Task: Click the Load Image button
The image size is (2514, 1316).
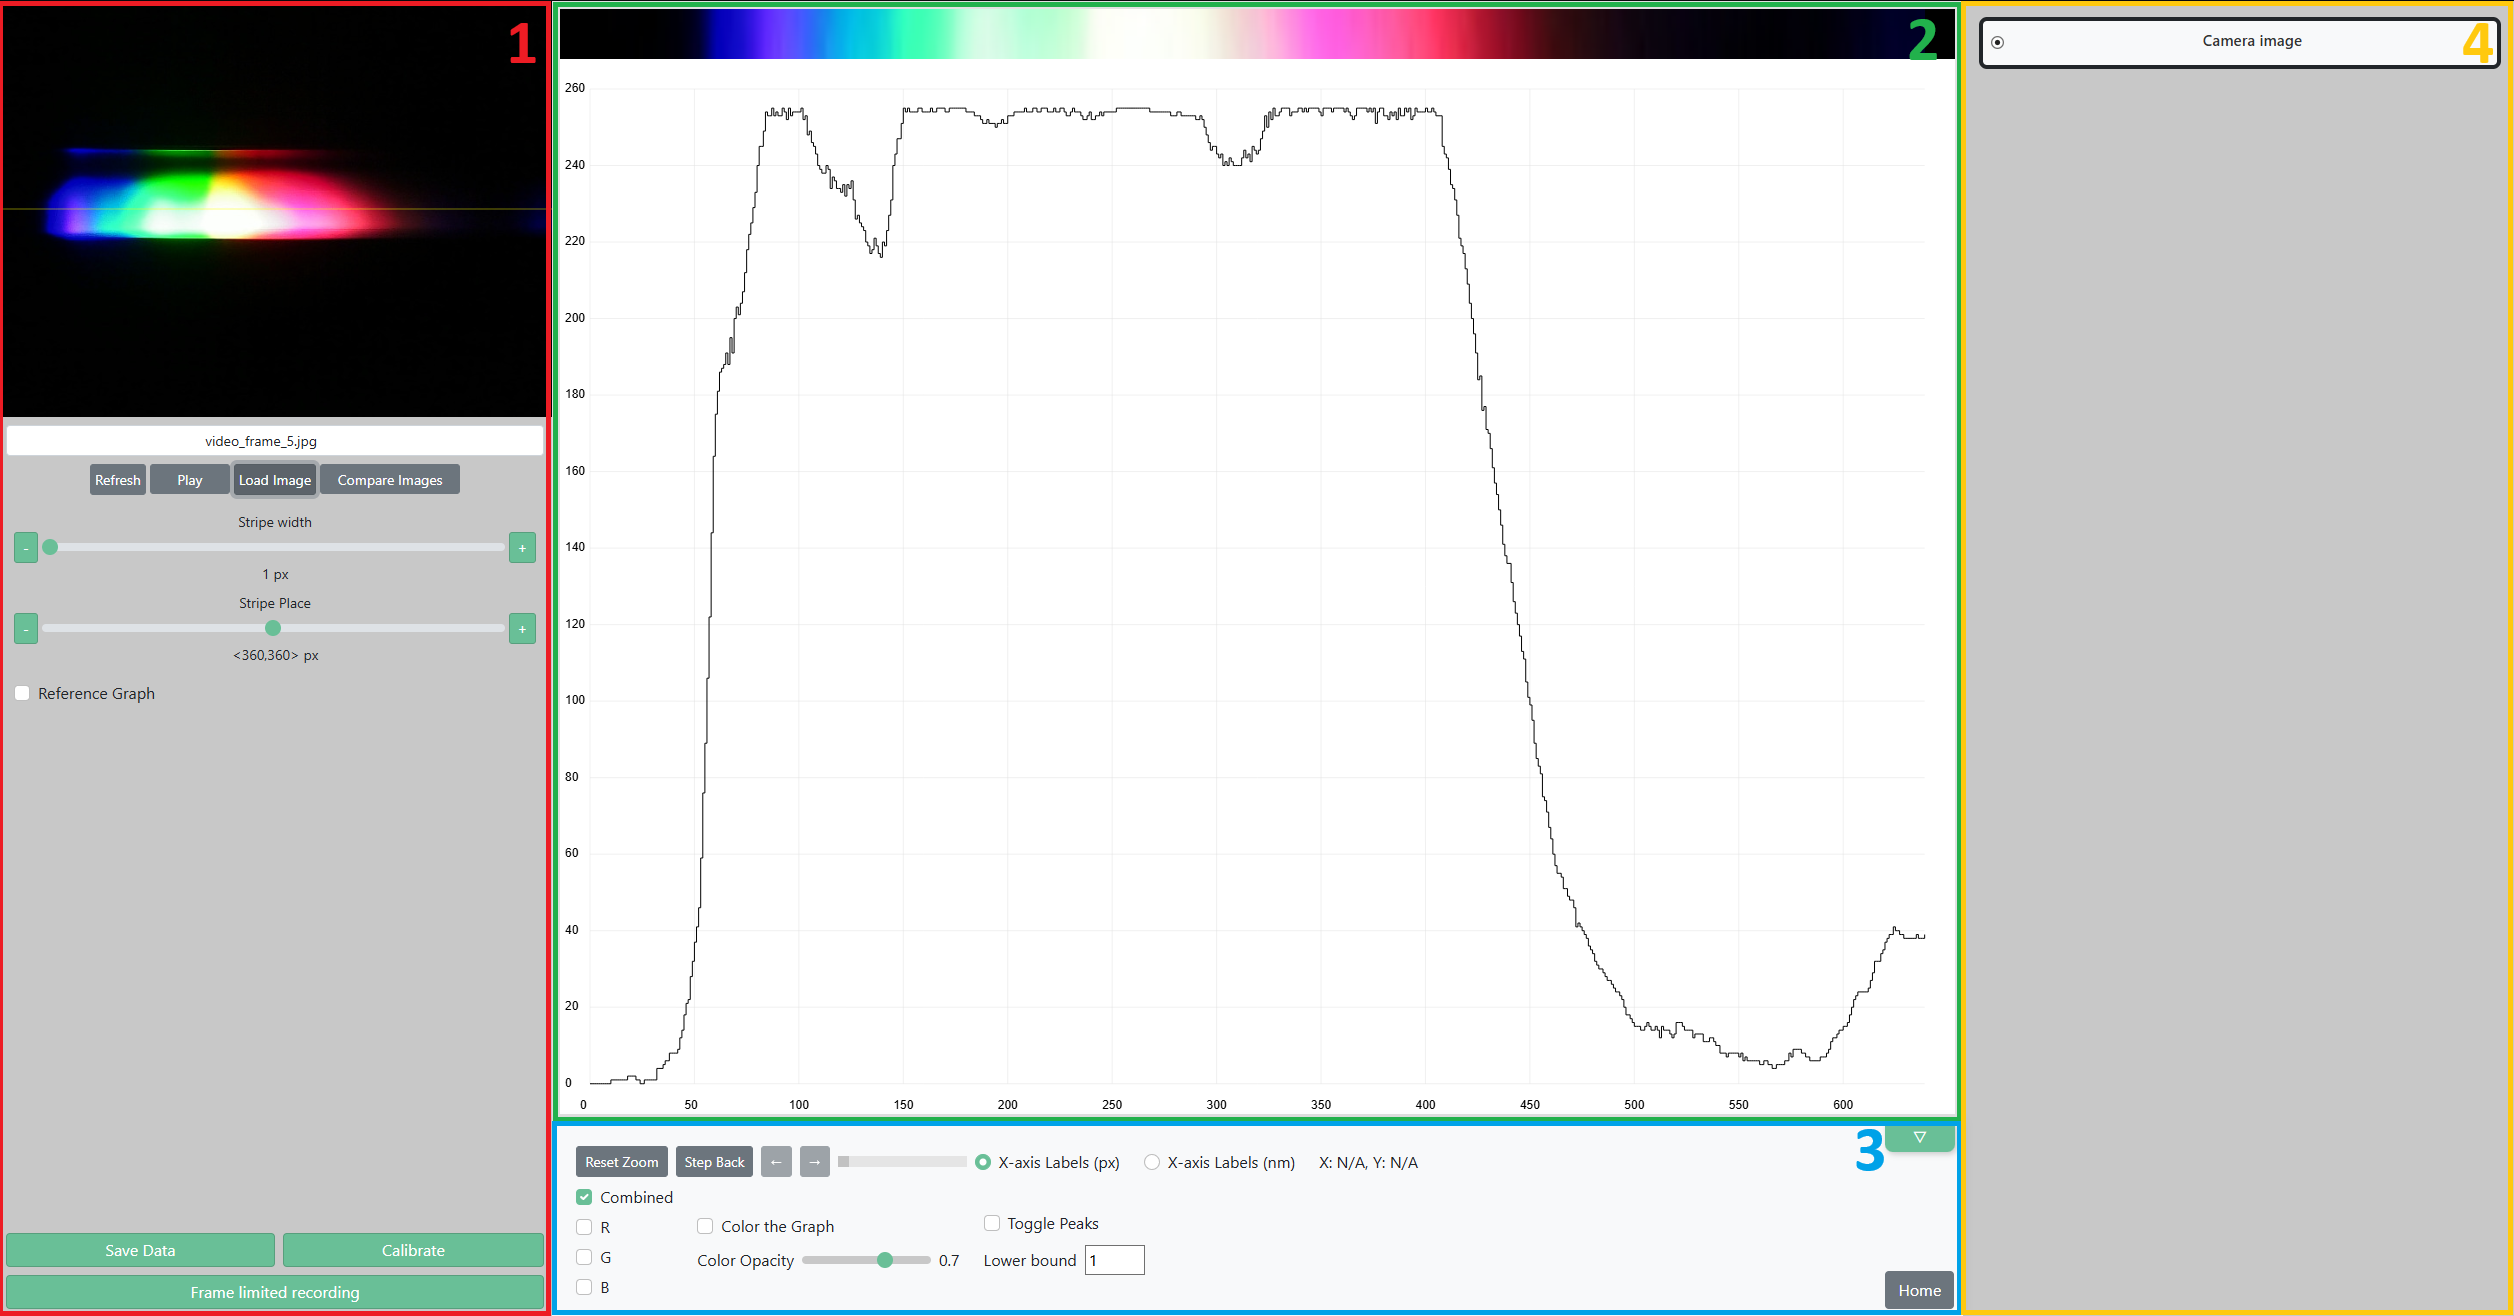Action: pyautogui.click(x=275, y=480)
